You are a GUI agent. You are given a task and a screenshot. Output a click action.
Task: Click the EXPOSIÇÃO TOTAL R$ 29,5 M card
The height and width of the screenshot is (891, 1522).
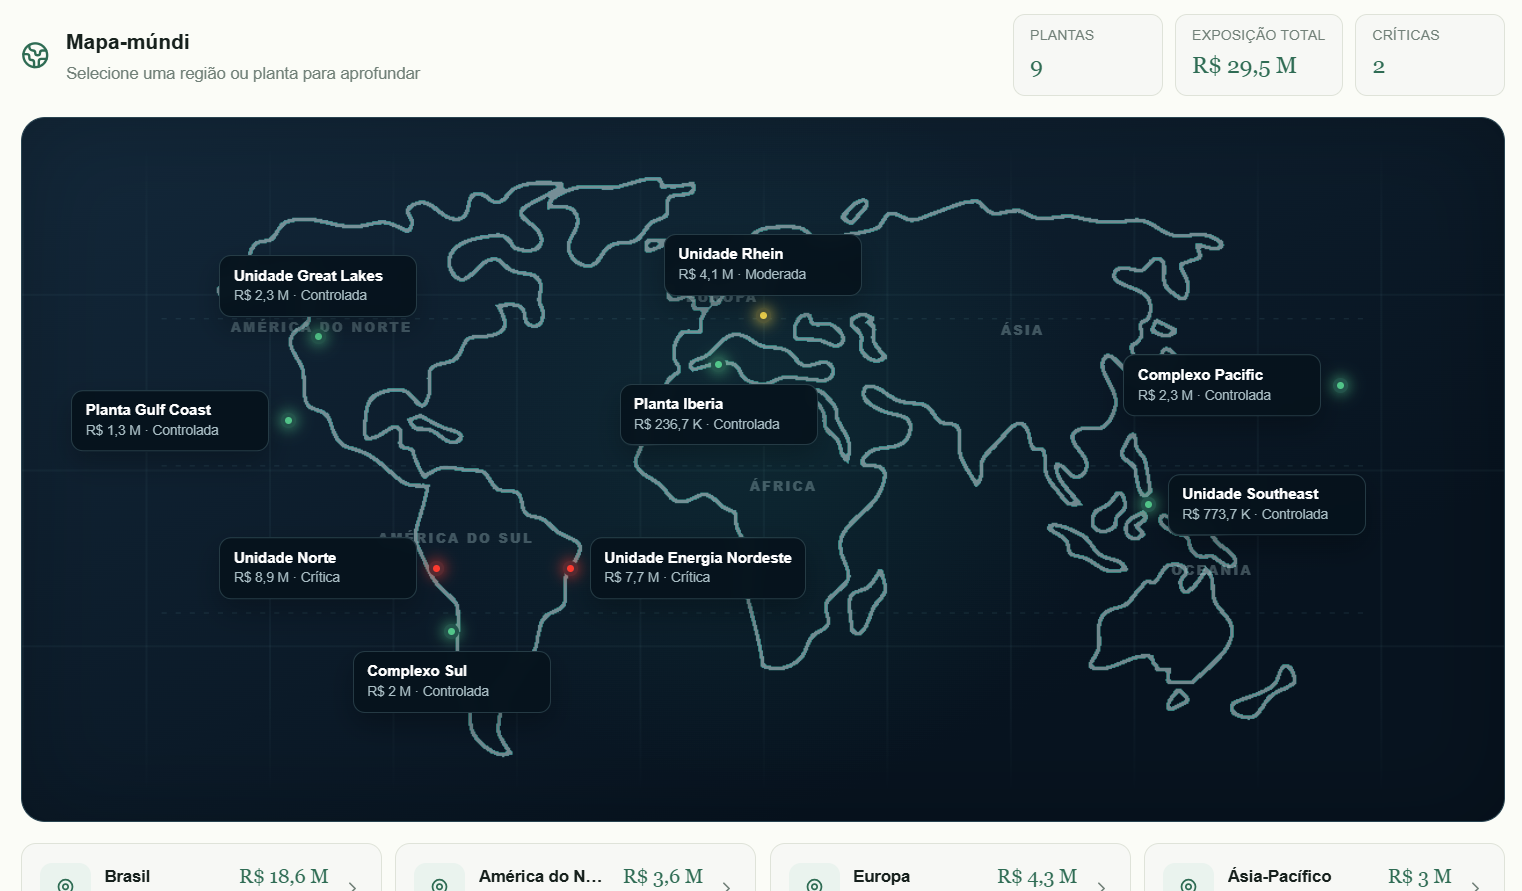1259,55
